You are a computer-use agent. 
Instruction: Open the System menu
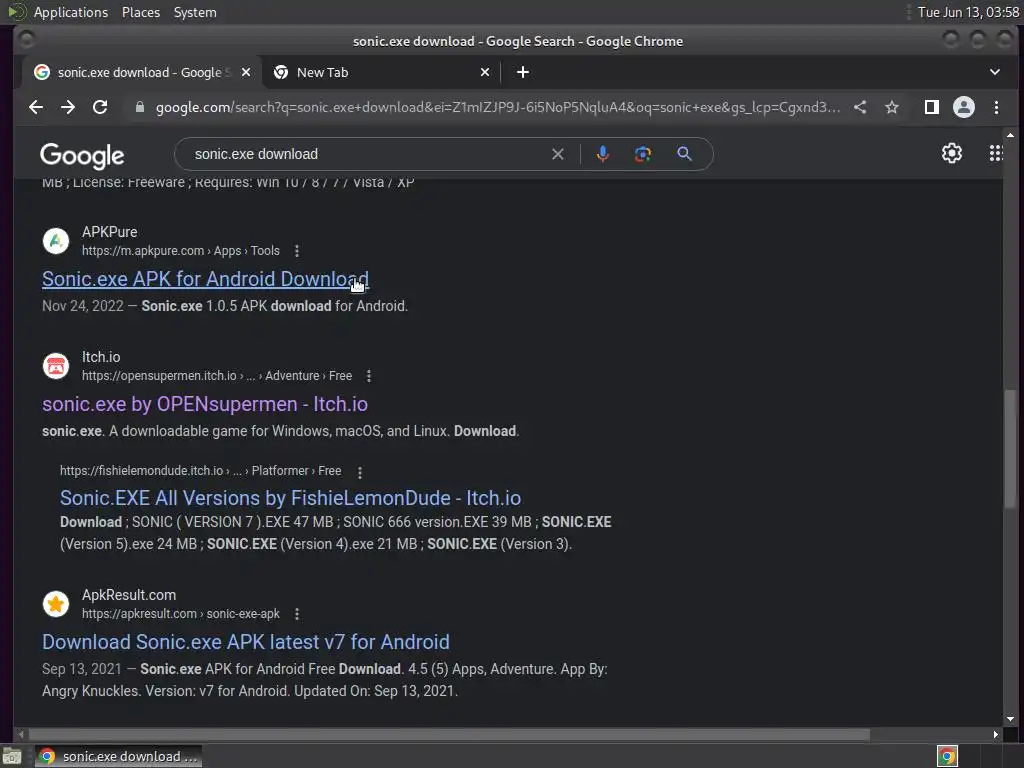tap(195, 12)
